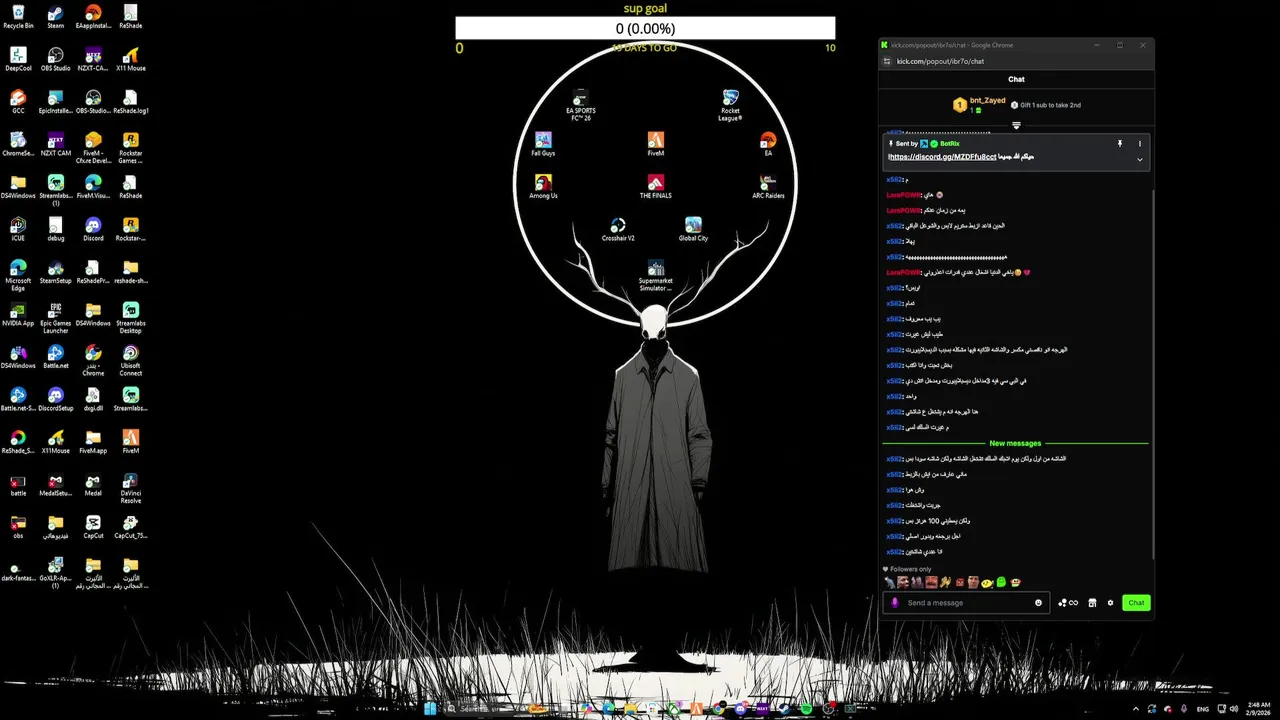Viewport: 1280px width, 720px height.
Task: Select the OBS Studio desktop icon
Action: coord(56,59)
